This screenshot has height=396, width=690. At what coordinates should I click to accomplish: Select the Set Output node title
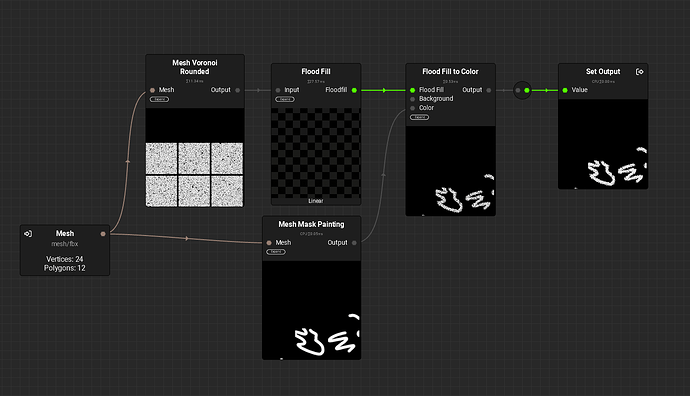(603, 71)
